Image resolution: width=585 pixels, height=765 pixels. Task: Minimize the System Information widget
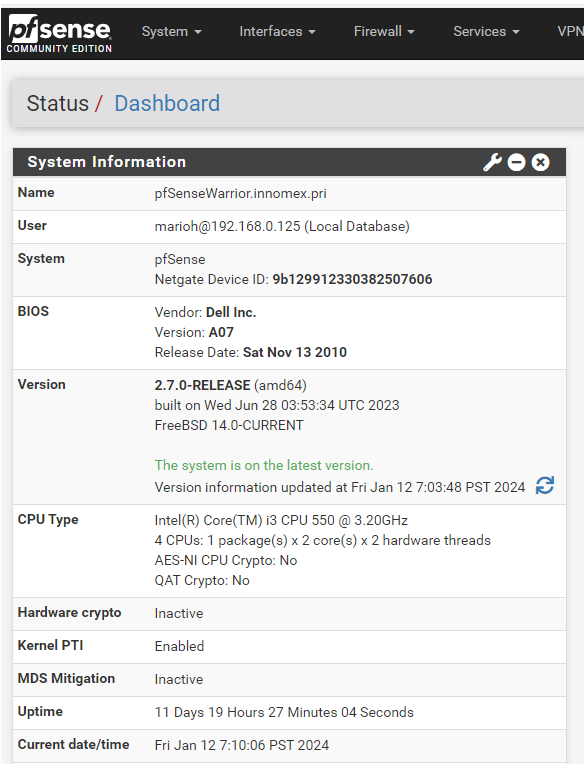(x=516, y=162)
